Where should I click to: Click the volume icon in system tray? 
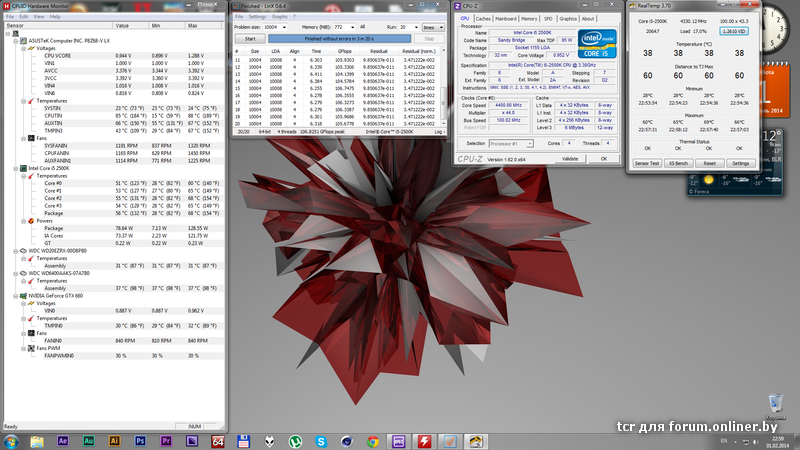click(x=756, y=442)
